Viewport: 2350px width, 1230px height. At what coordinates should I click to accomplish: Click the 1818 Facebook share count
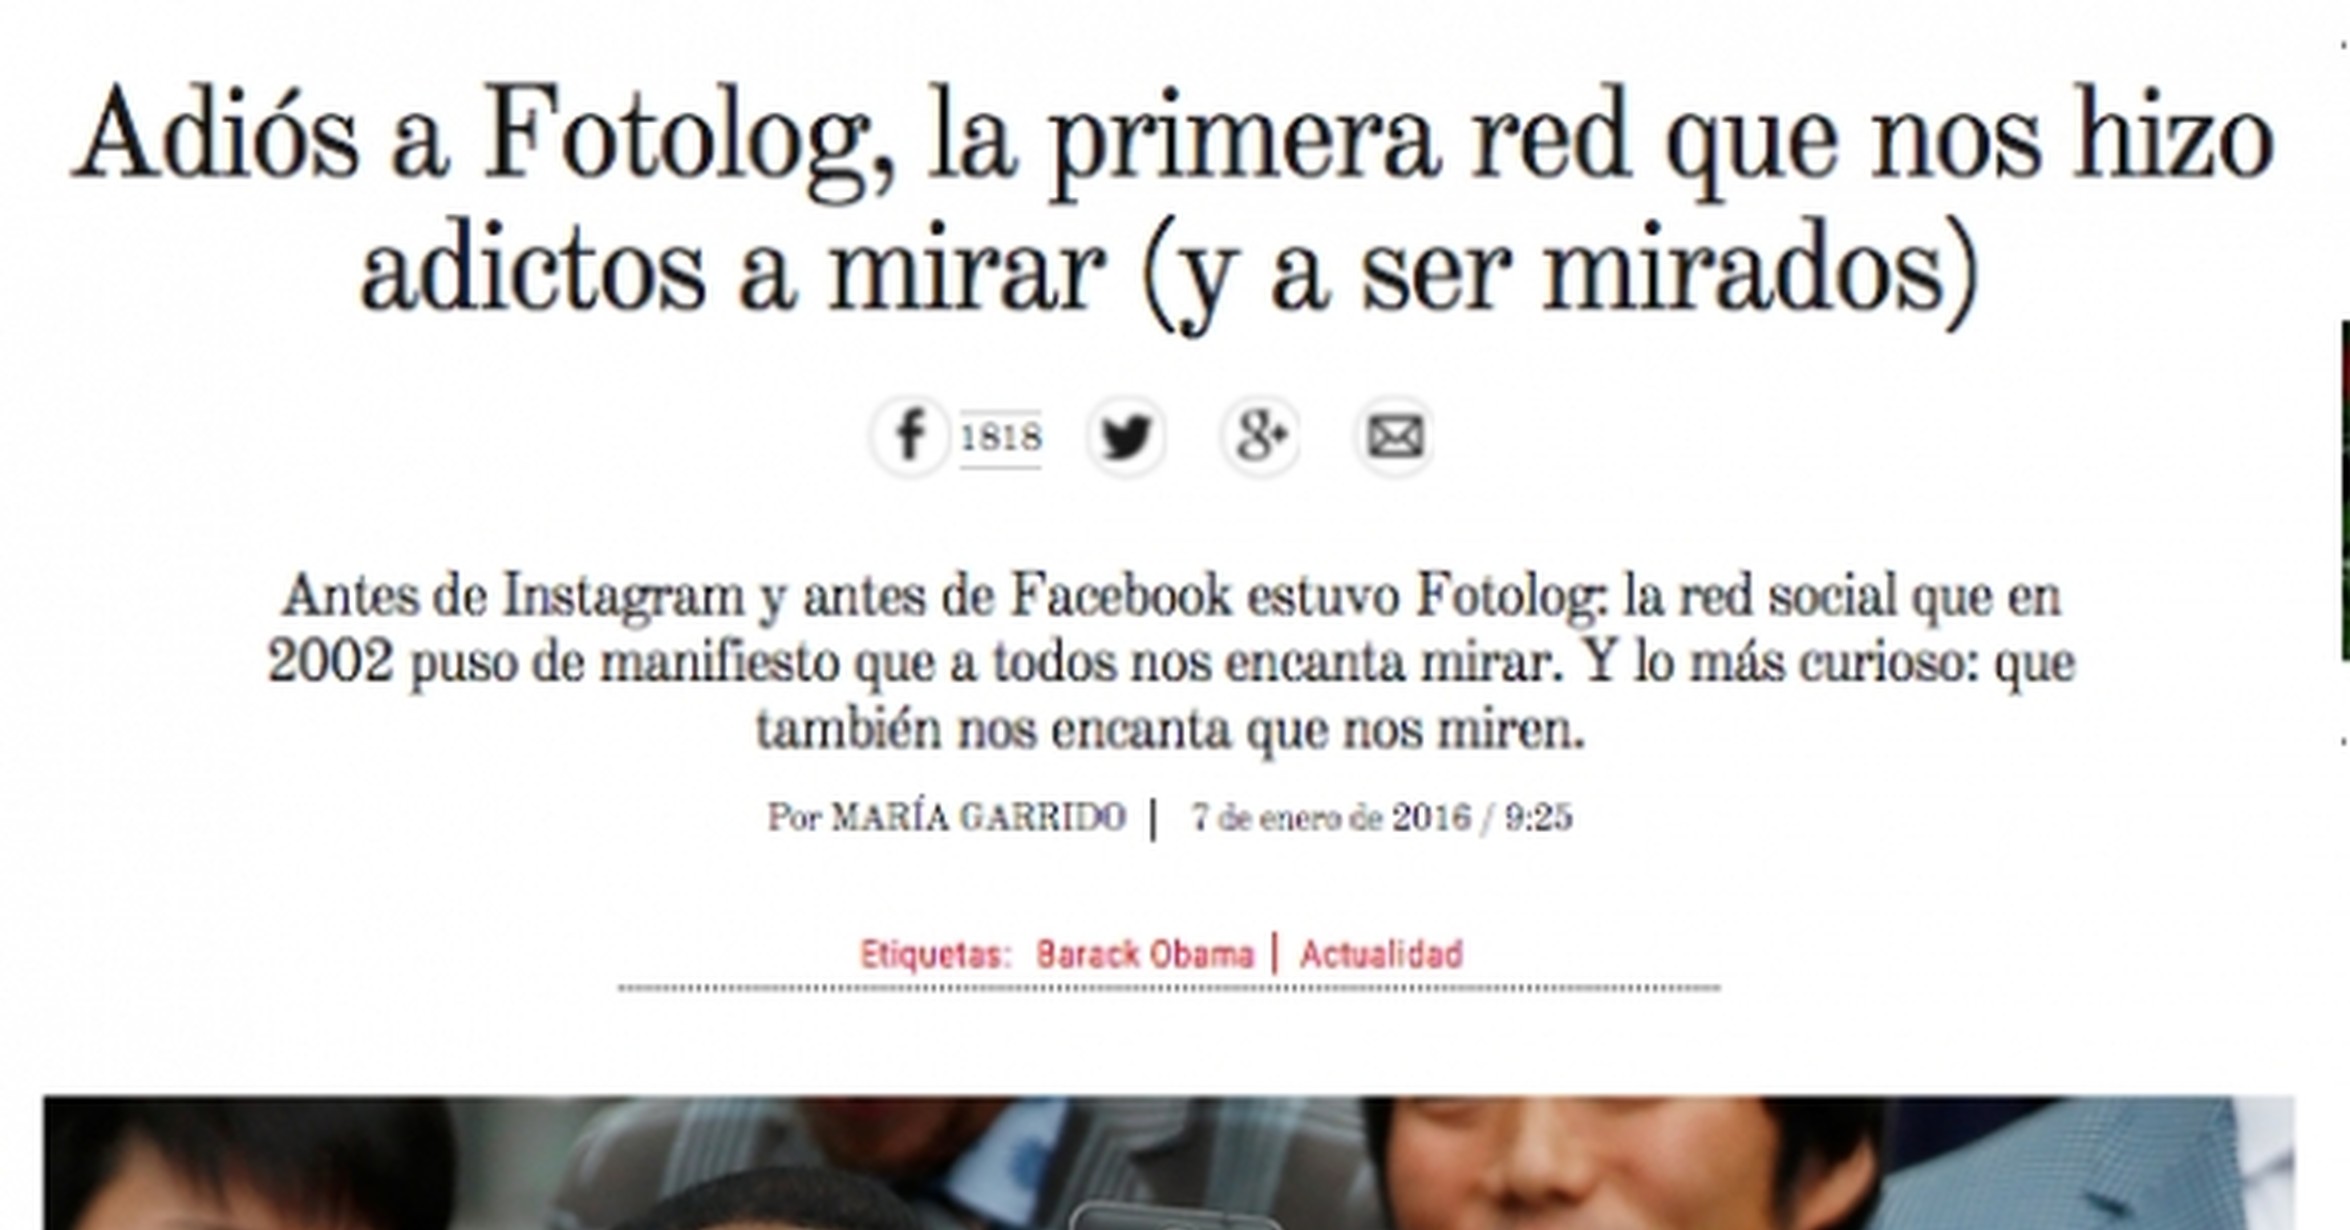(1001, 438)
